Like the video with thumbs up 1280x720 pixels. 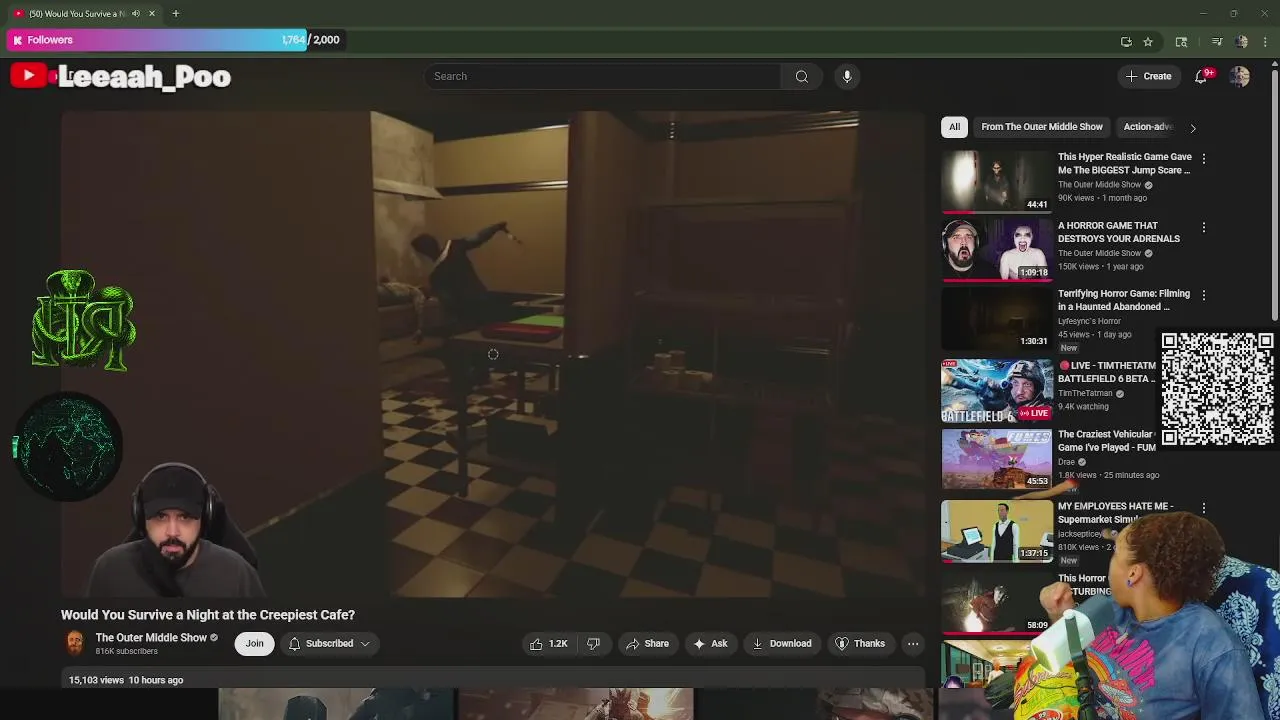(x=547, y=644)
